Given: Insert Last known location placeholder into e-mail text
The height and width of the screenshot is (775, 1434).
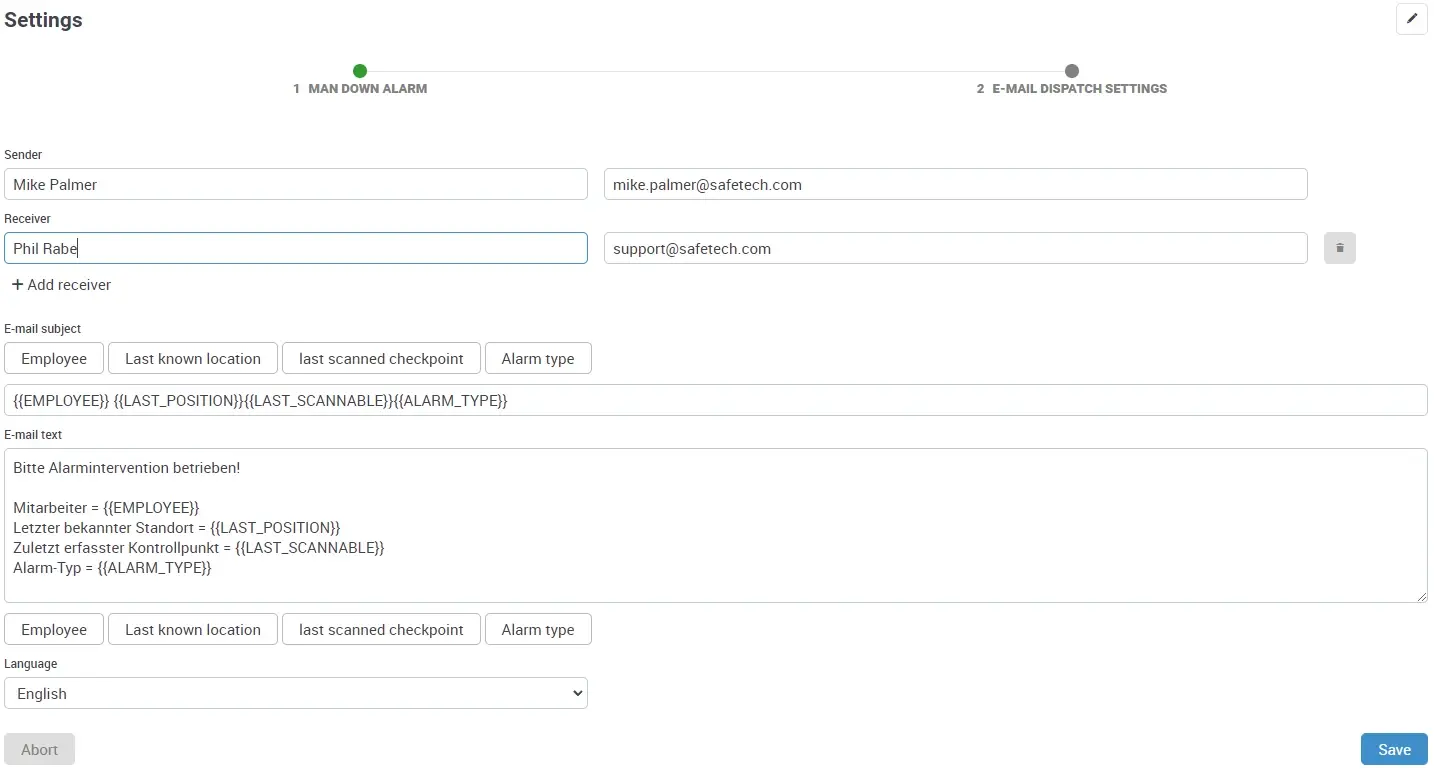Looking at the screenshot, I should pyautogui.click(x=192, y=629).
